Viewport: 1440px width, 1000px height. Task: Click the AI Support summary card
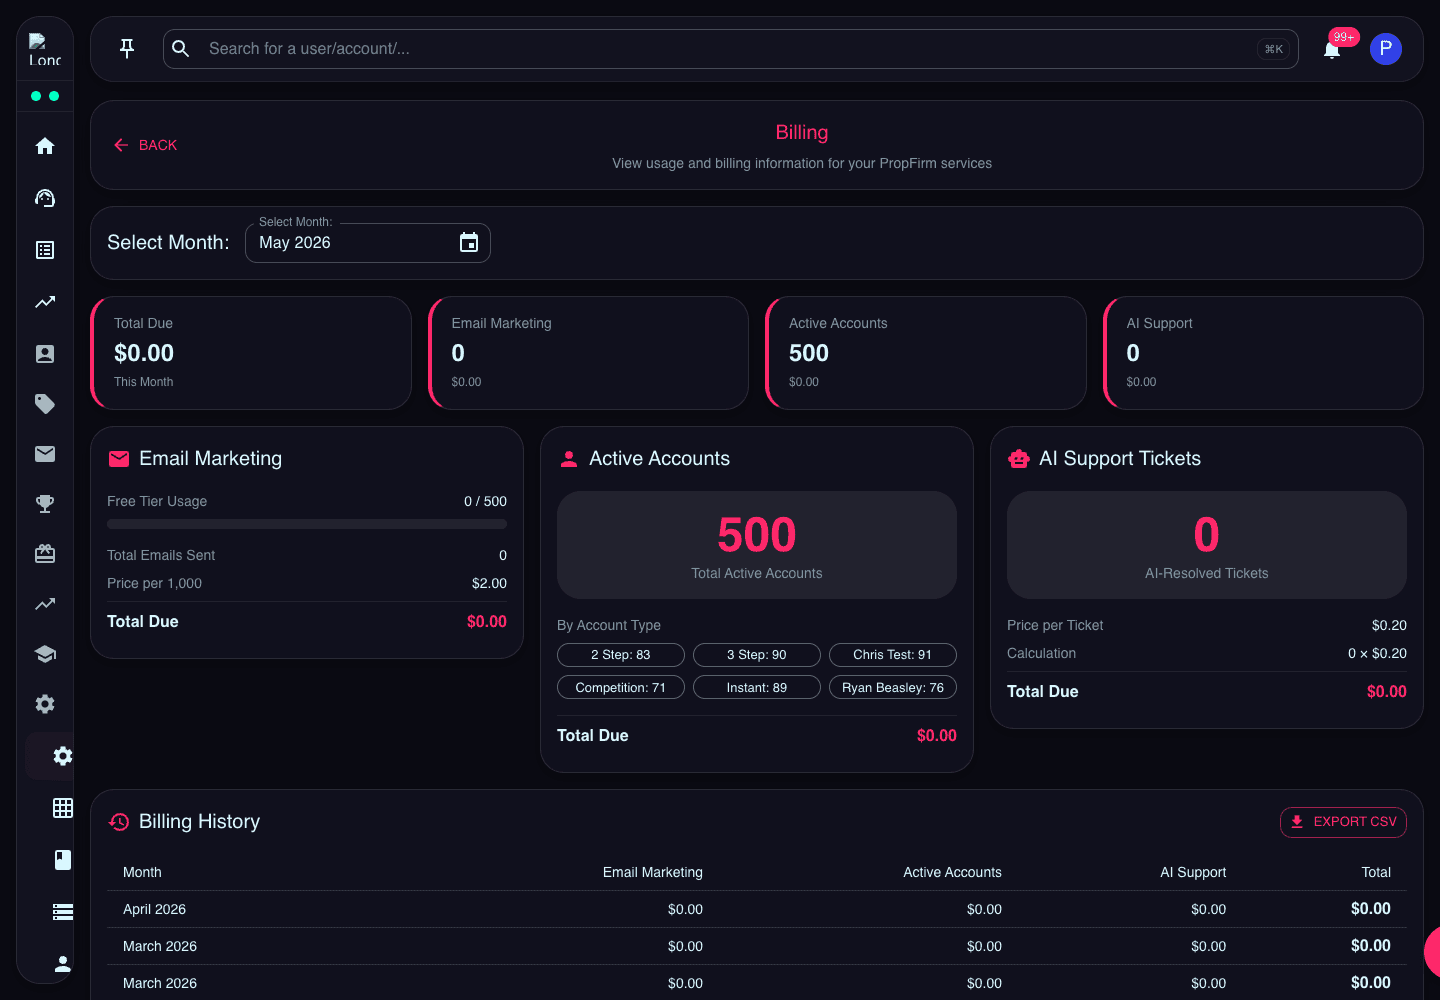coord(1263,353)
